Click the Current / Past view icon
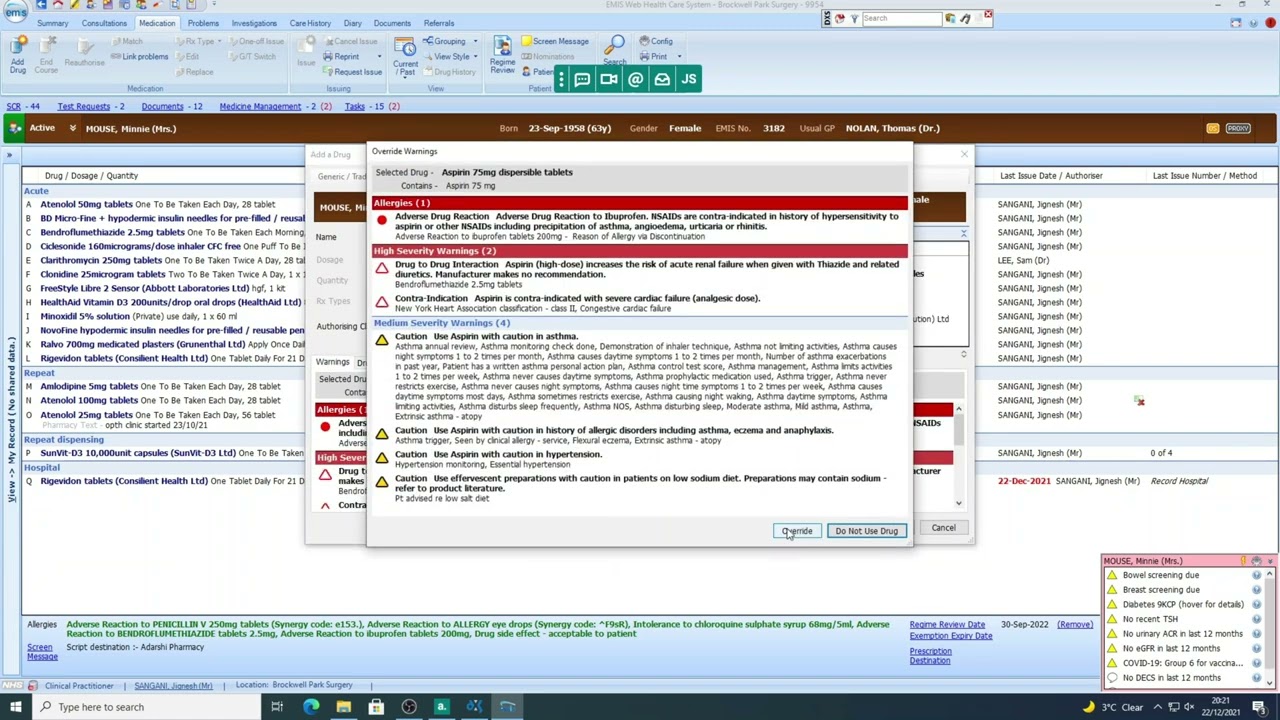The height and width of the screenshot is (720, 1280). [x=405, y=56]
